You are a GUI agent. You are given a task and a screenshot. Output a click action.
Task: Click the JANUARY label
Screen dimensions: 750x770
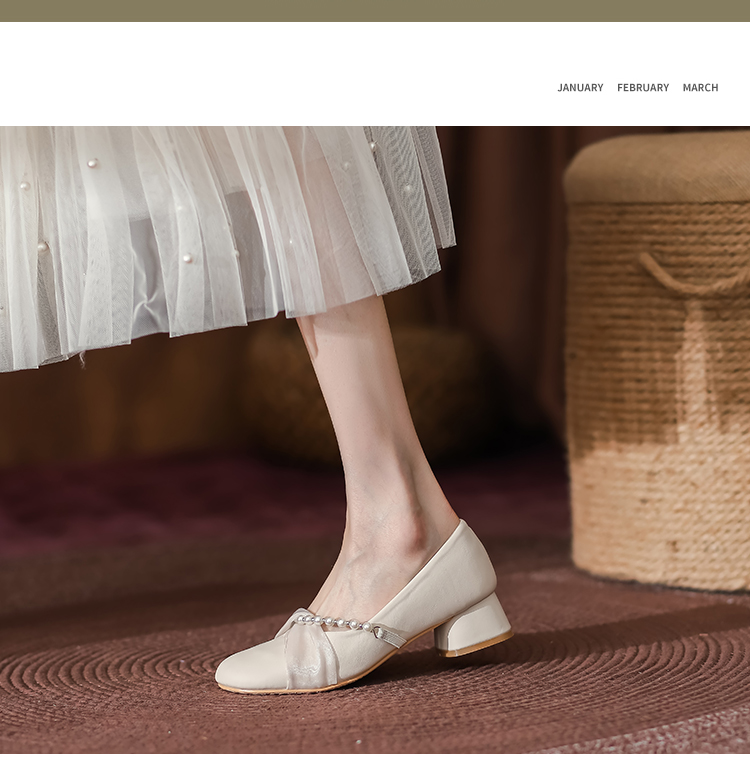(x=580, y=87)
